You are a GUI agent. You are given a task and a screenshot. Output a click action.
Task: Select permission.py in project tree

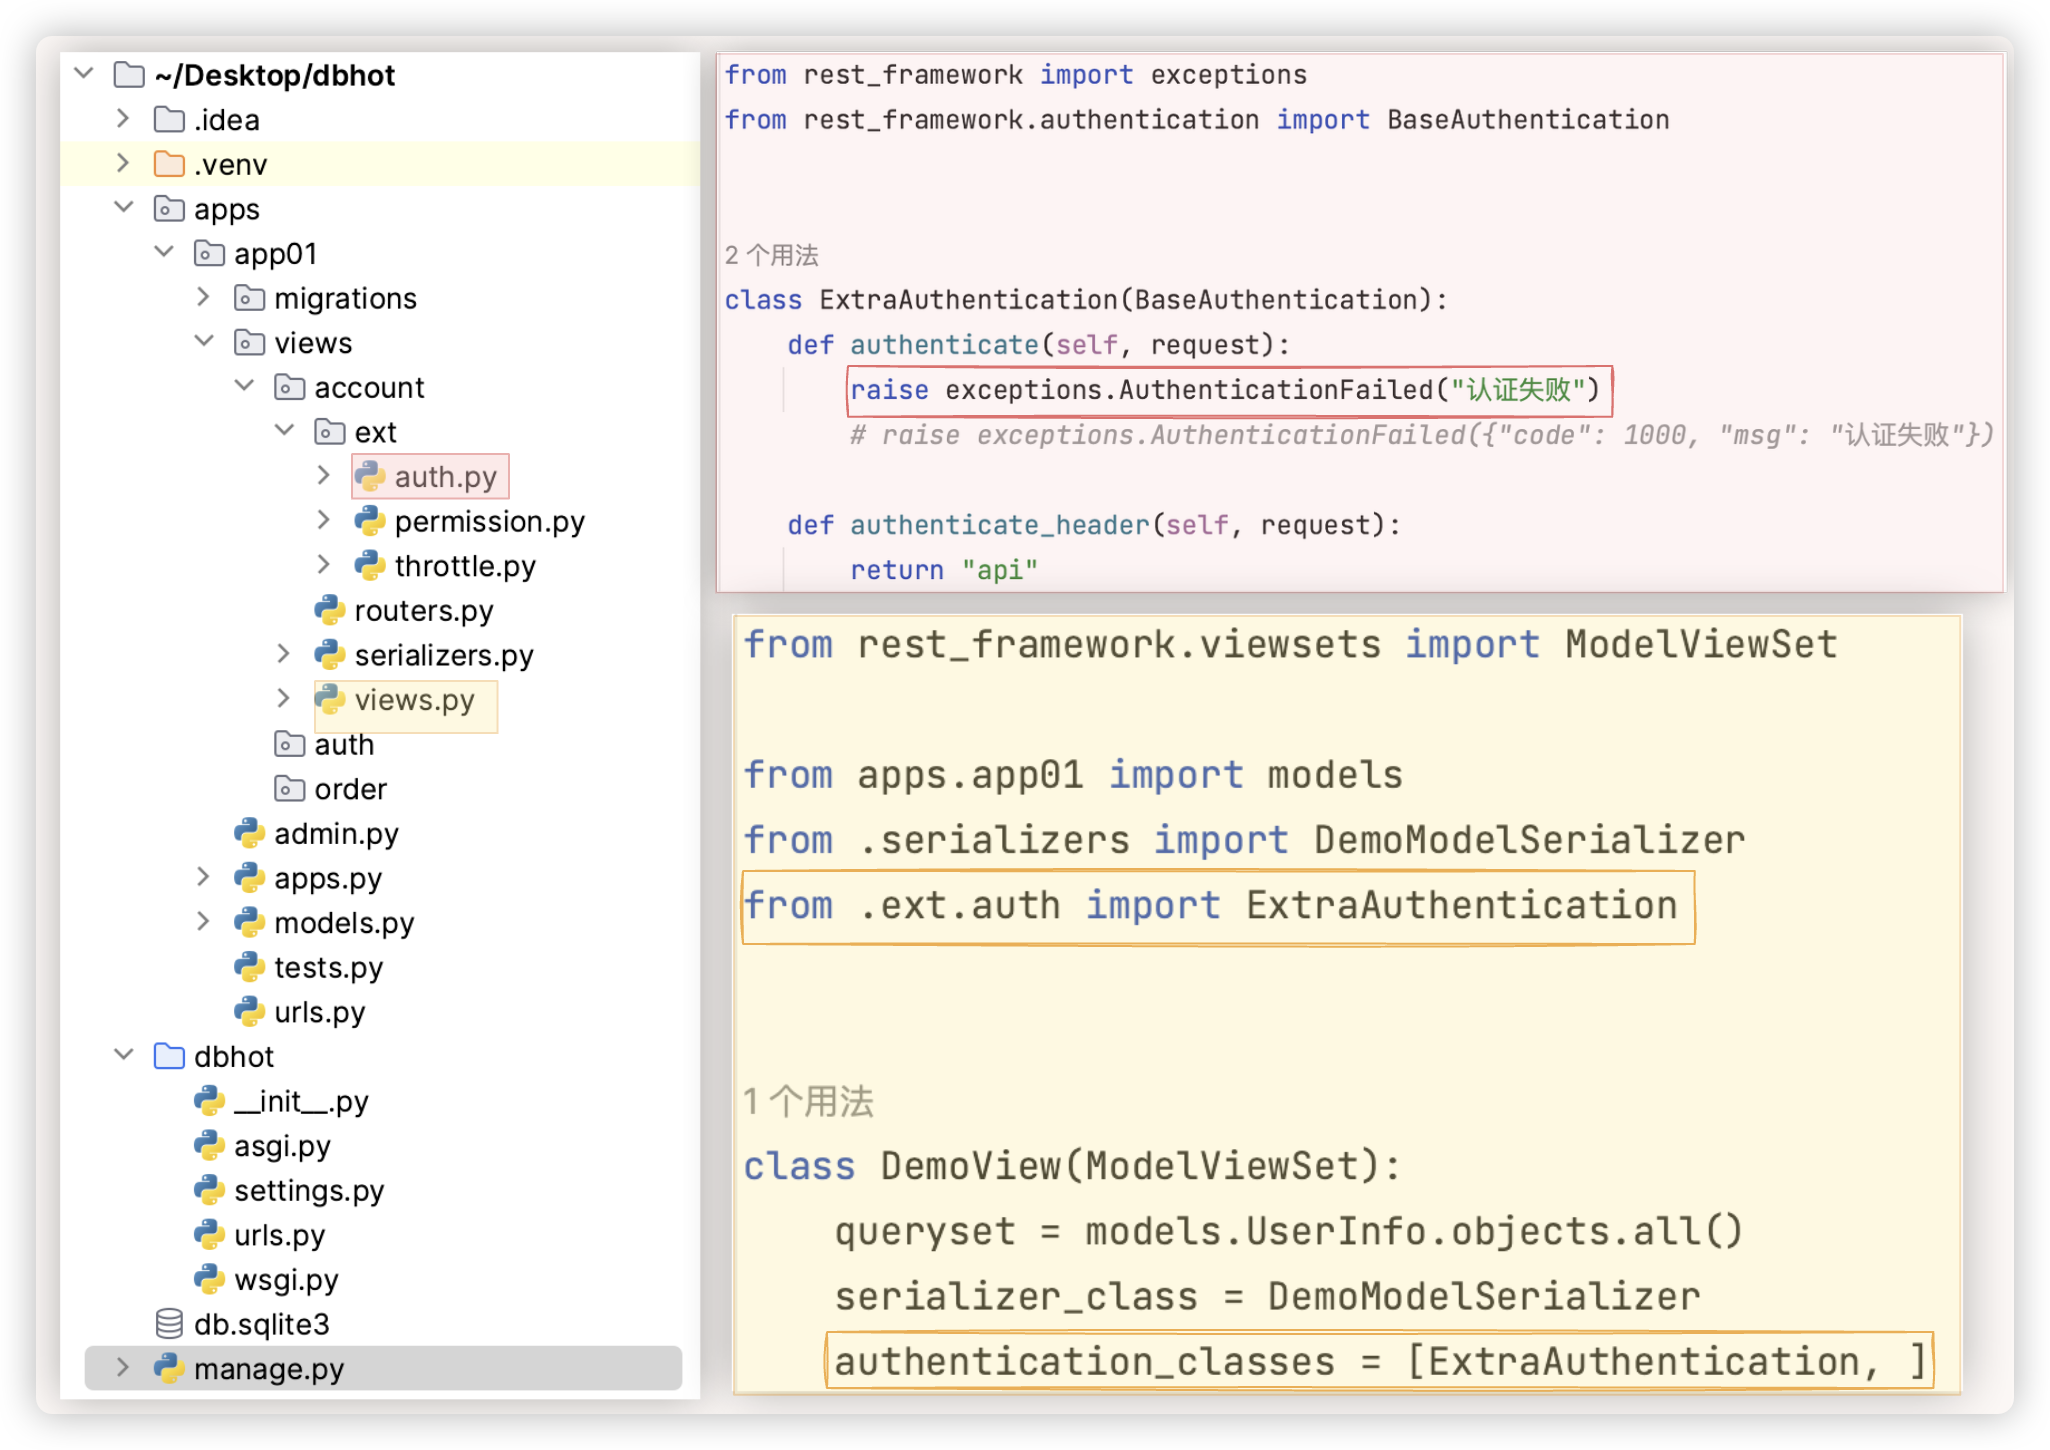point(489,521)
